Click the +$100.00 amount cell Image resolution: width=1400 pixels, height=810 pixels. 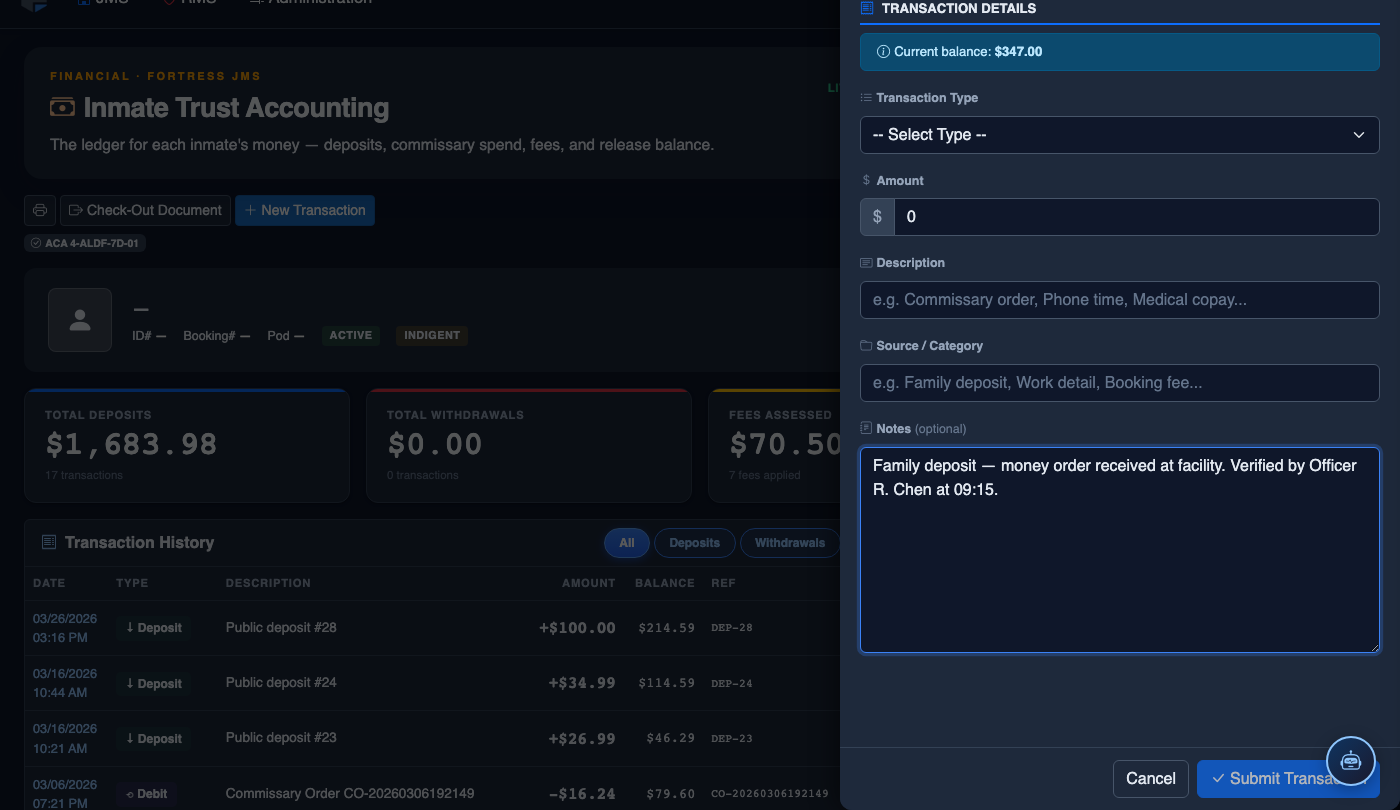(x=577, y=628)
